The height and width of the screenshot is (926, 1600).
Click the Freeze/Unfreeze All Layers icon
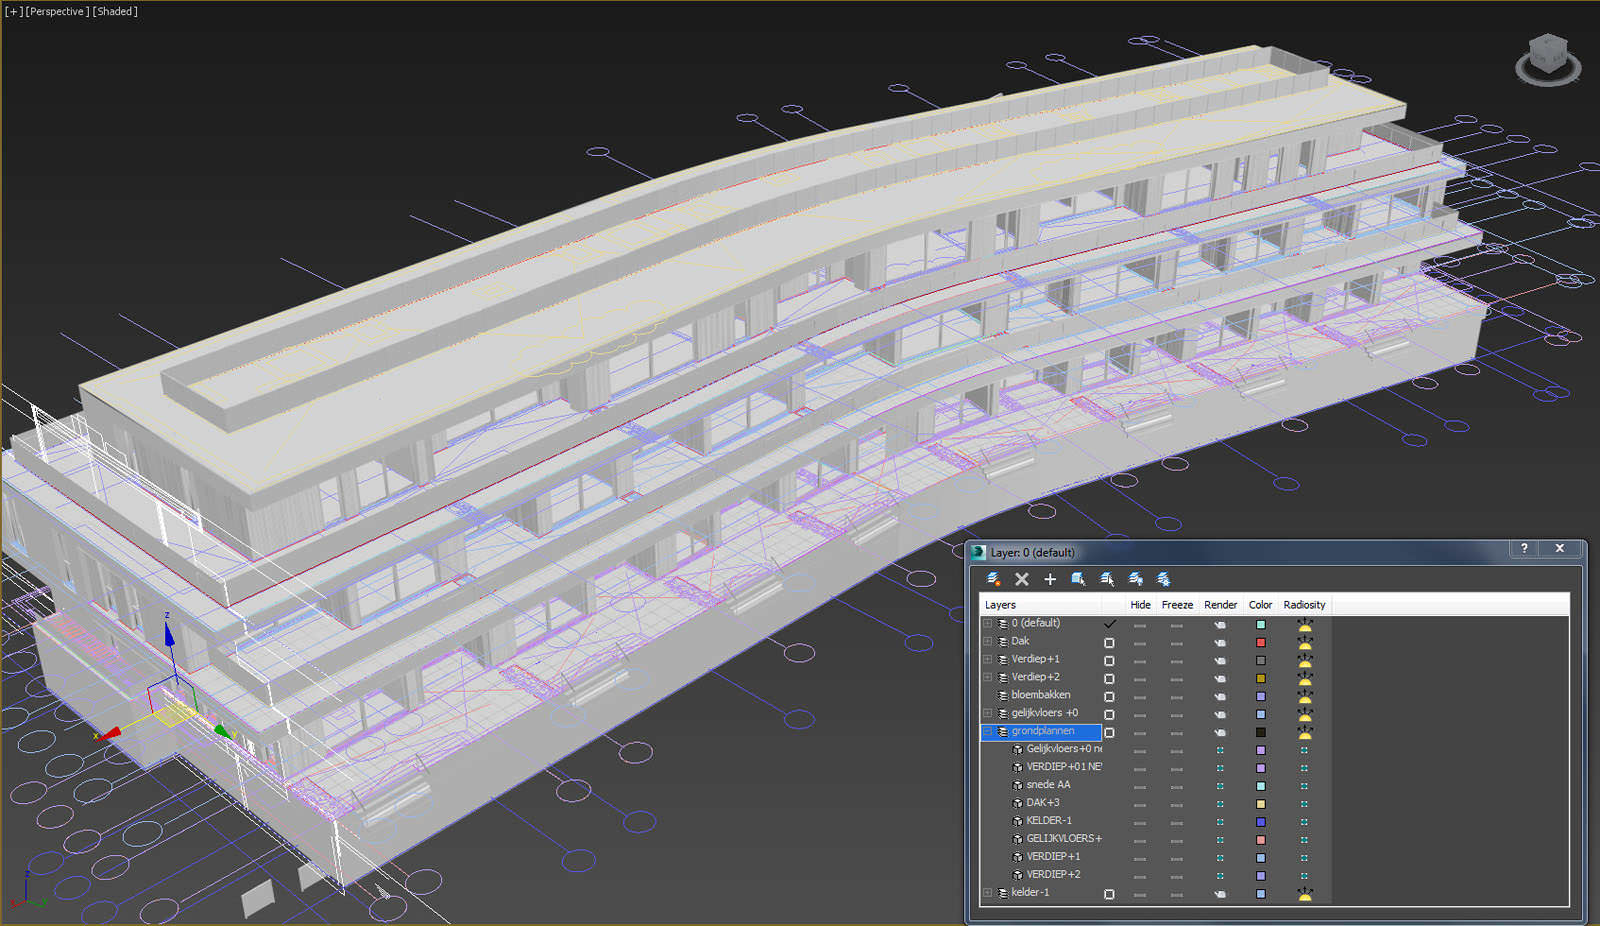[x=1163, y=579]
